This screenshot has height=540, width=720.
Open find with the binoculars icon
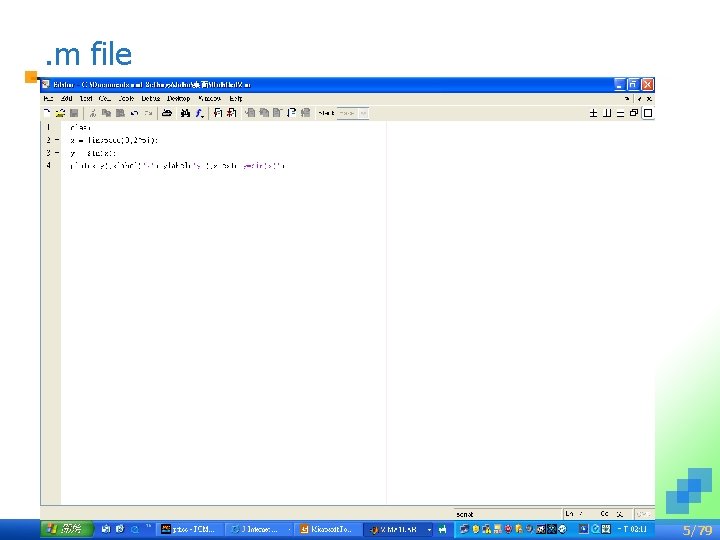tap(185, 113)
